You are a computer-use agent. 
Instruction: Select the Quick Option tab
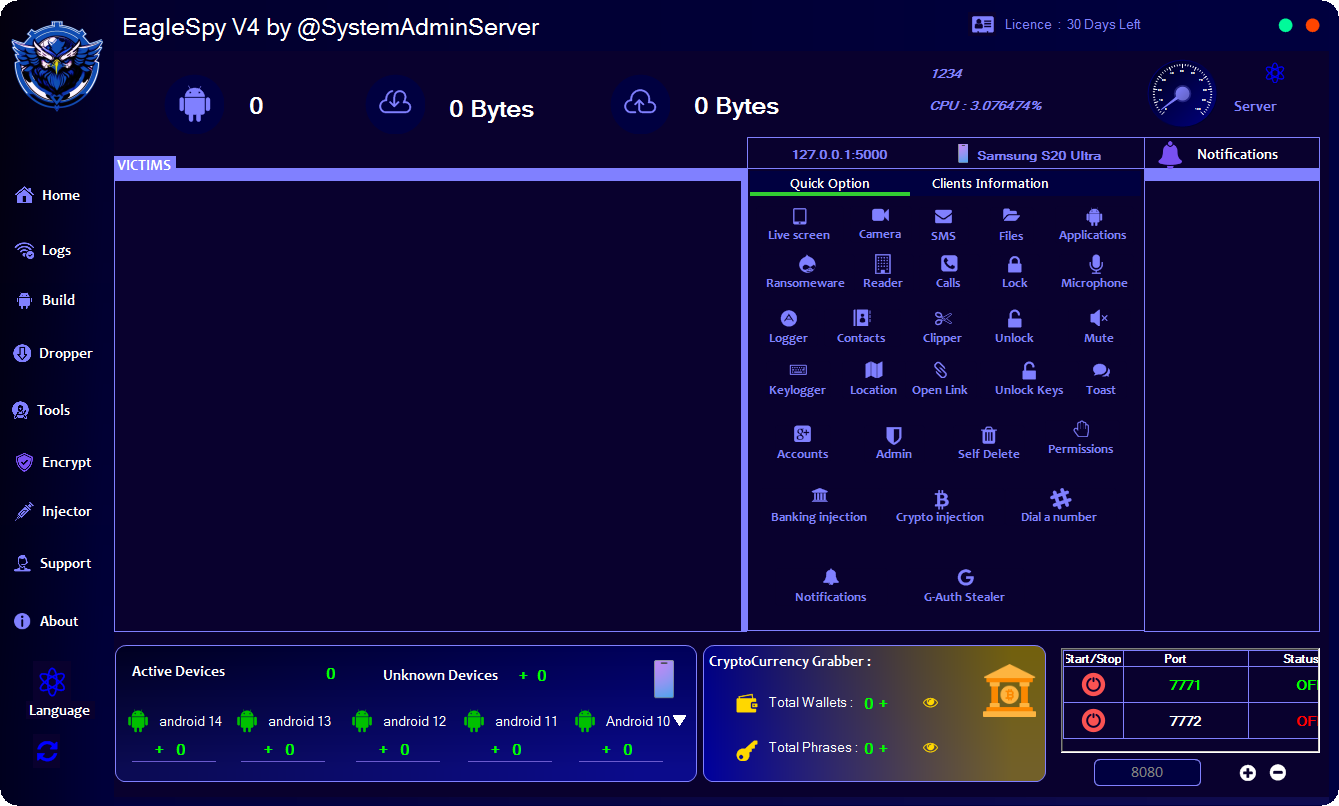(x=829, y=183)
